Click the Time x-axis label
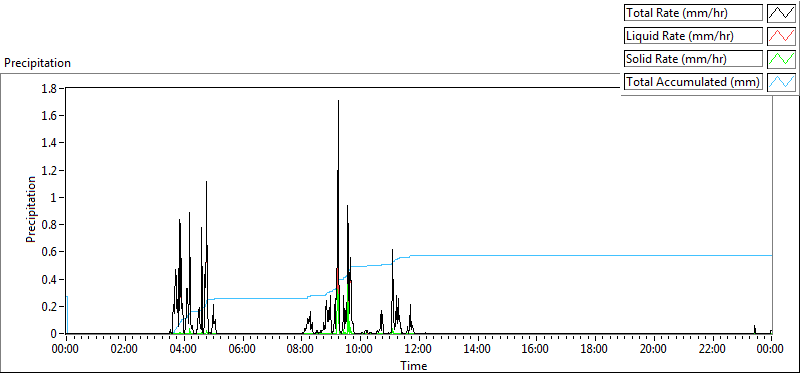Viewport: 800px width, 373px height. (414, 365)
